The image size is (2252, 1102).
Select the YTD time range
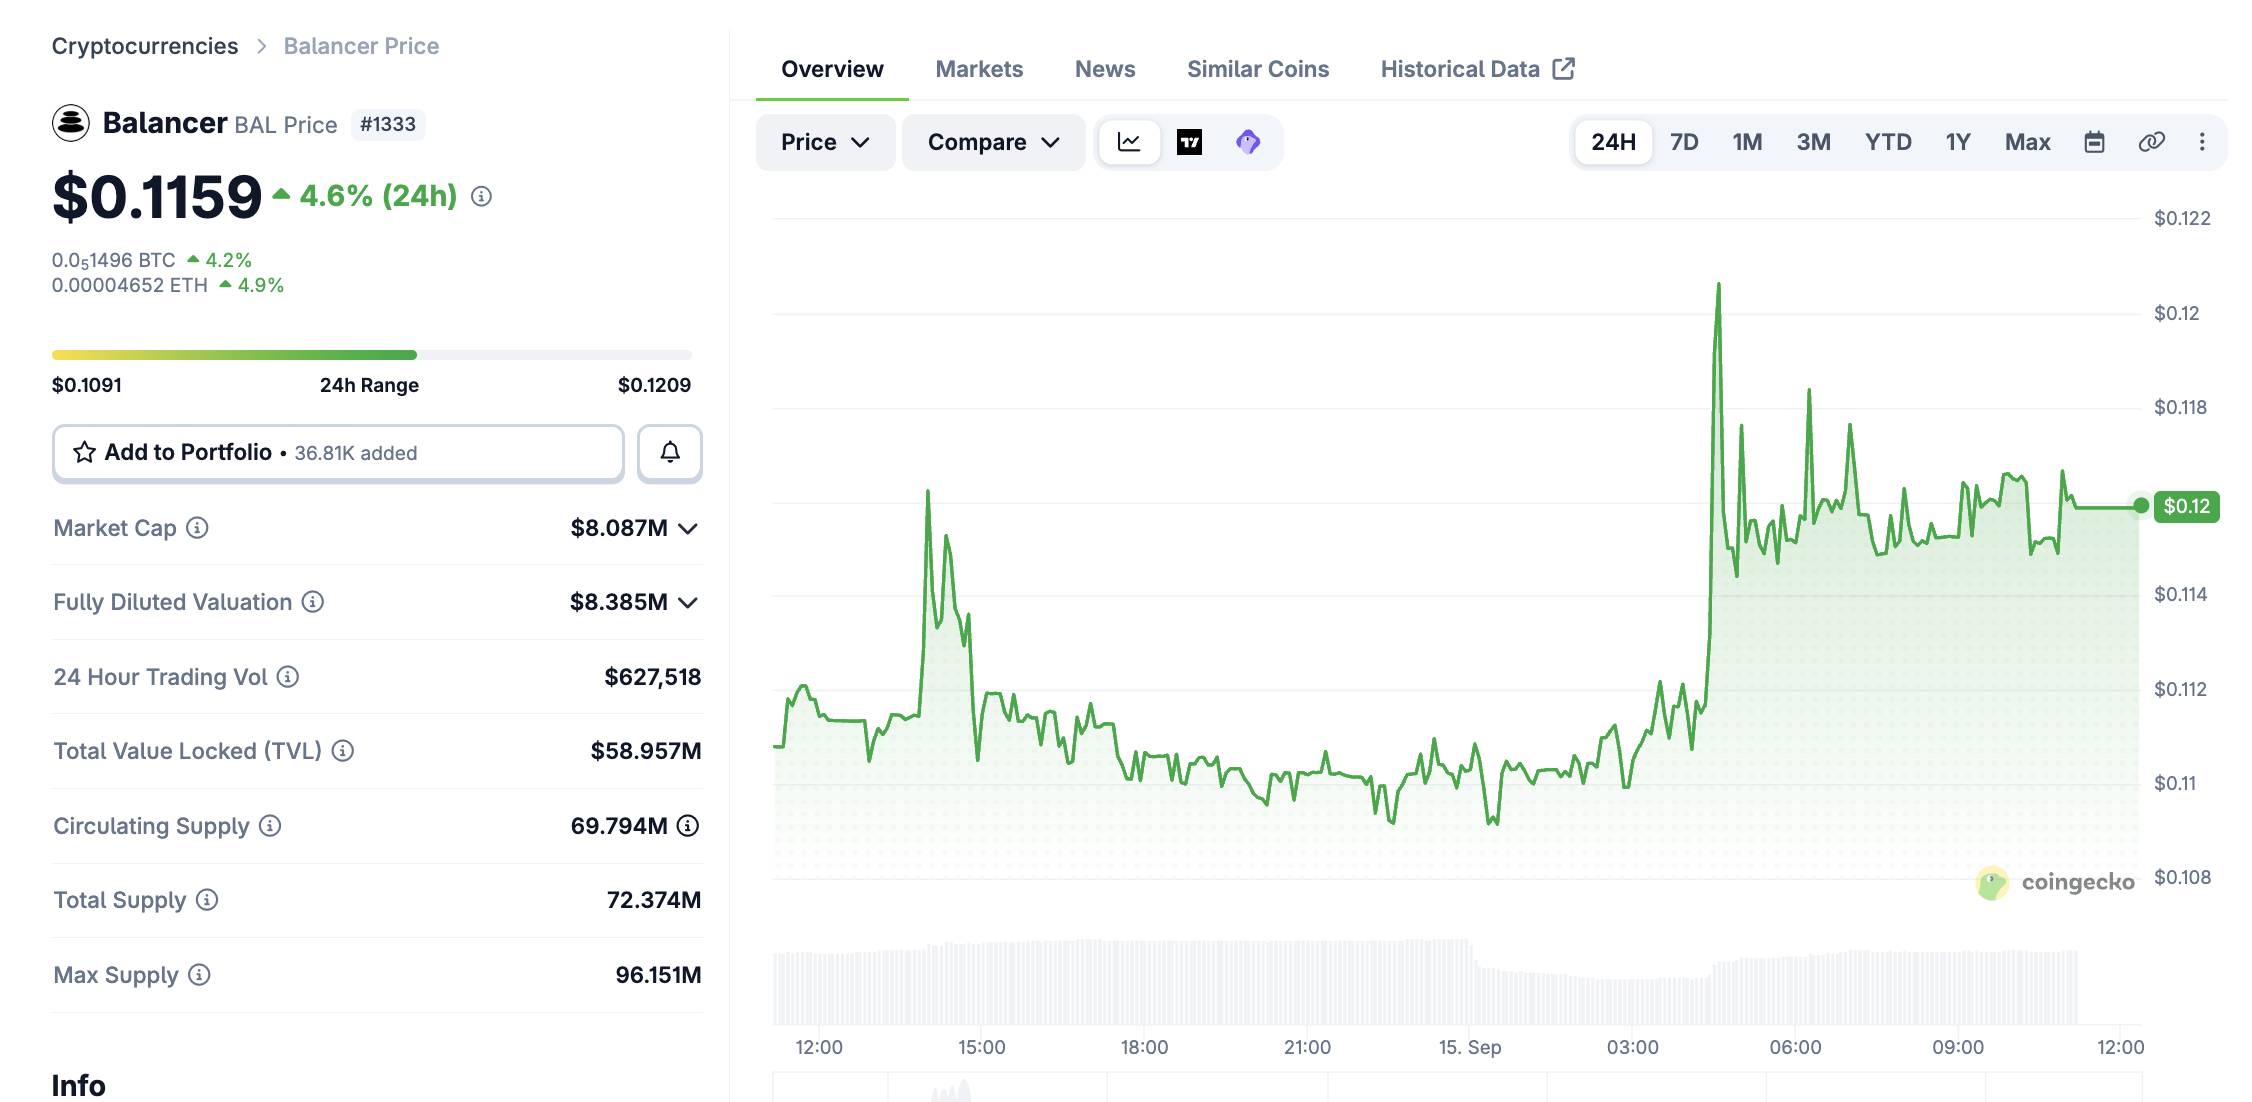1888,142
